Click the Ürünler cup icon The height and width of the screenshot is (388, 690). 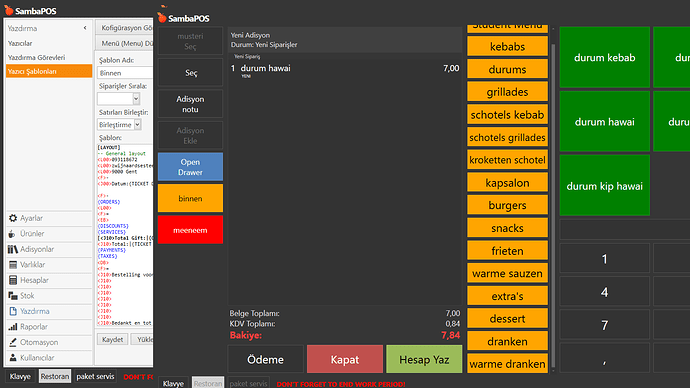point(12,234)
